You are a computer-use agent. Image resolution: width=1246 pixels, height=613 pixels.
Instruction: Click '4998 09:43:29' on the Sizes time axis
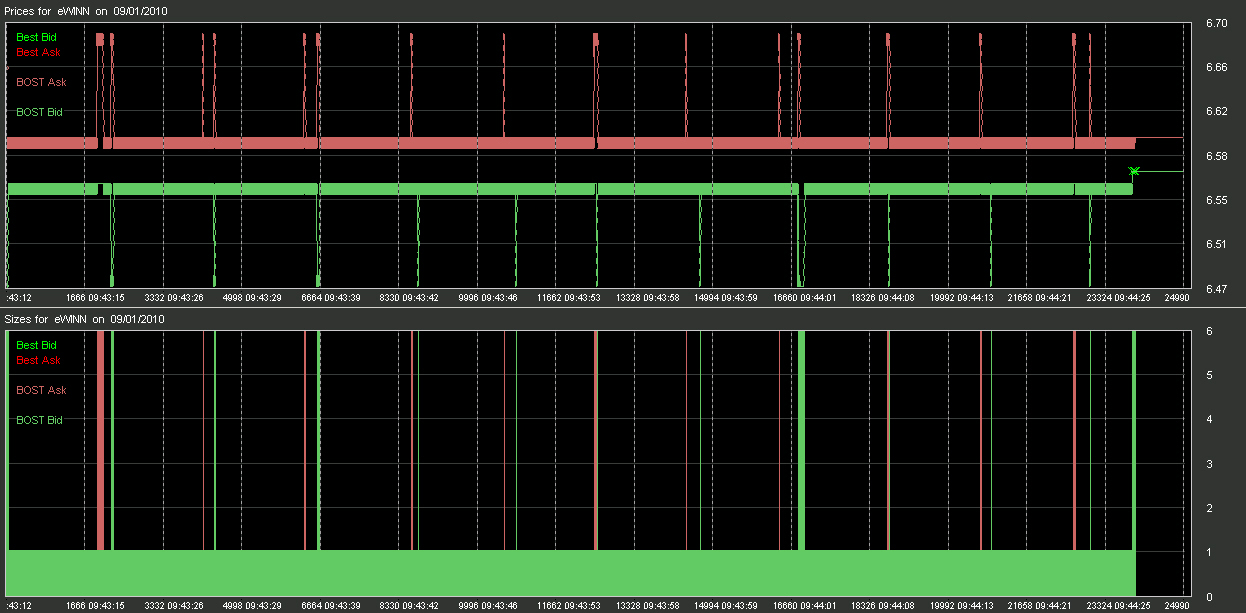click(x=253, y=606)
